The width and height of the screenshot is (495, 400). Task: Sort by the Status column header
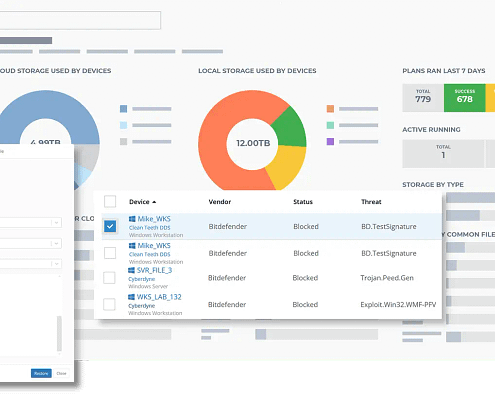point(303,202)
